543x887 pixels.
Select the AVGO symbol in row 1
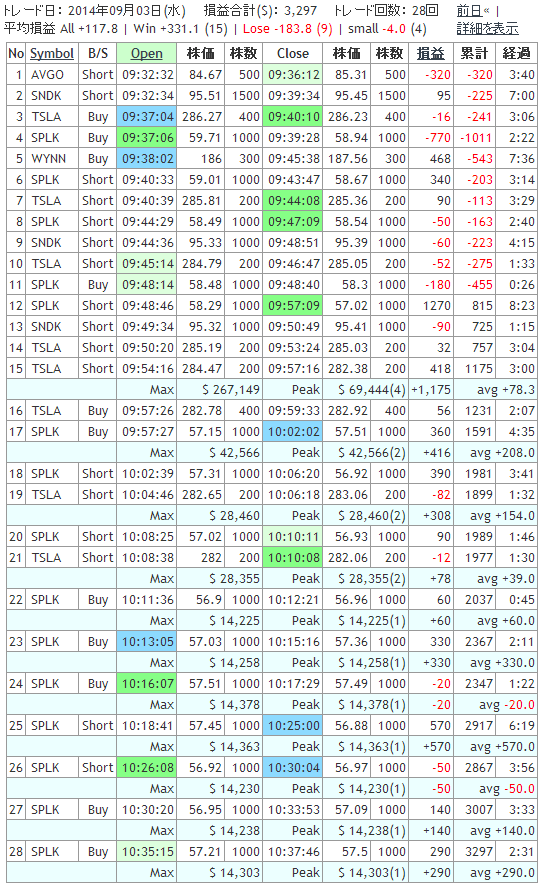click(48, 75)
